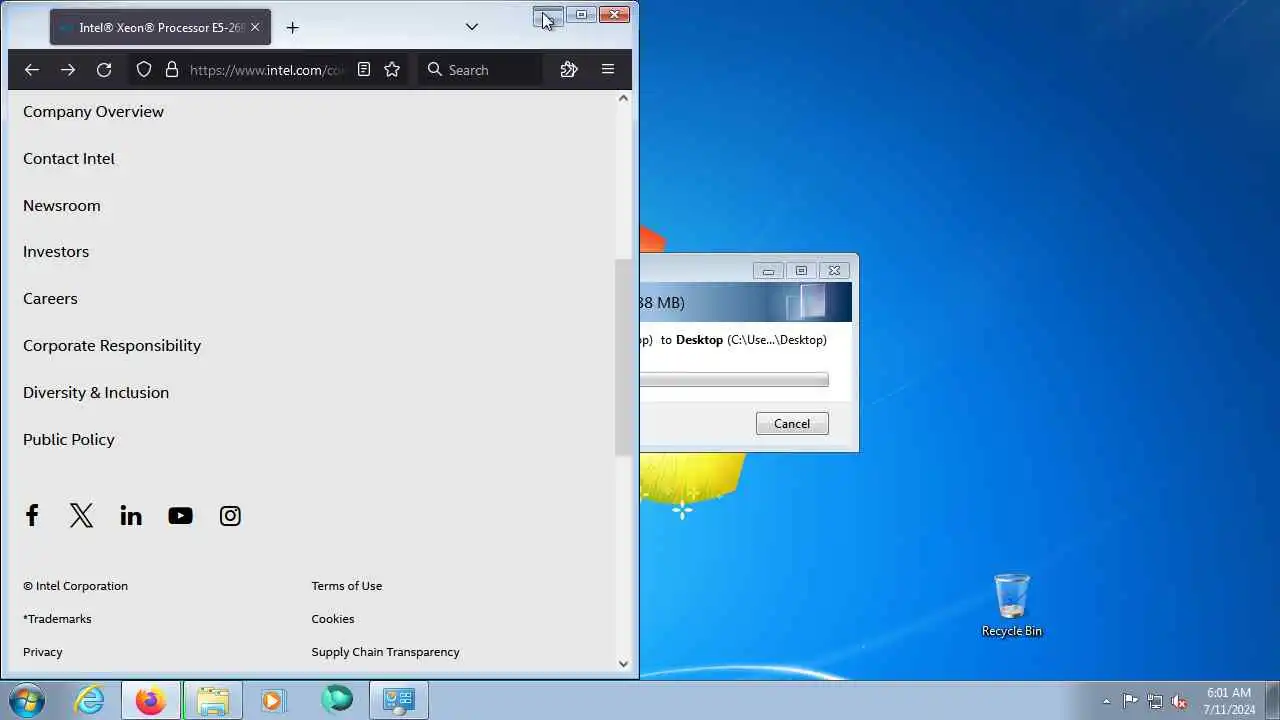Minimize the Firefox window
Viewport: 1280px width, 720px height.
point(548,15)
